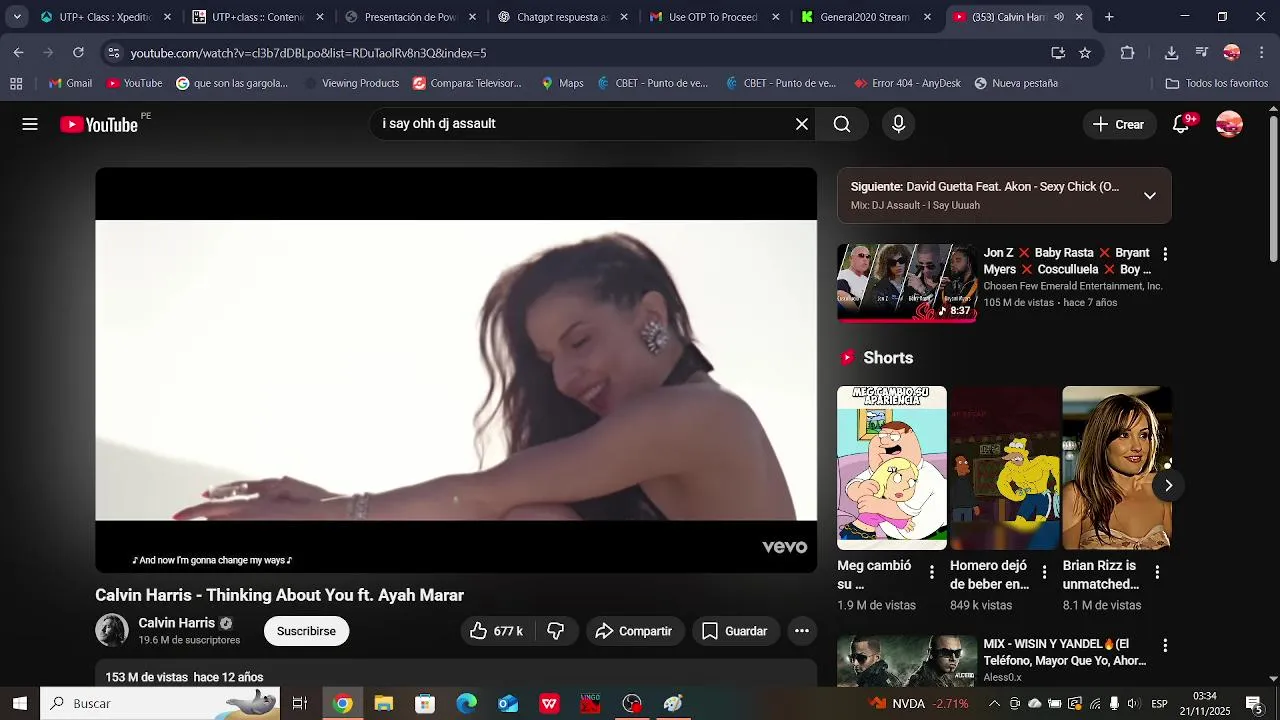The image size is (1280, 720).
Task: Open Chrome tab search dropdown
Action: pyautogui.click(x=17, y=17)
